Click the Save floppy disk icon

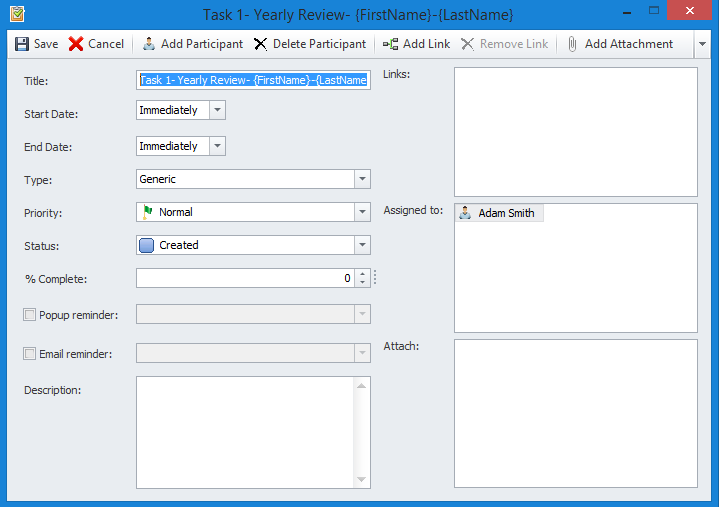[x=21, y=44]
